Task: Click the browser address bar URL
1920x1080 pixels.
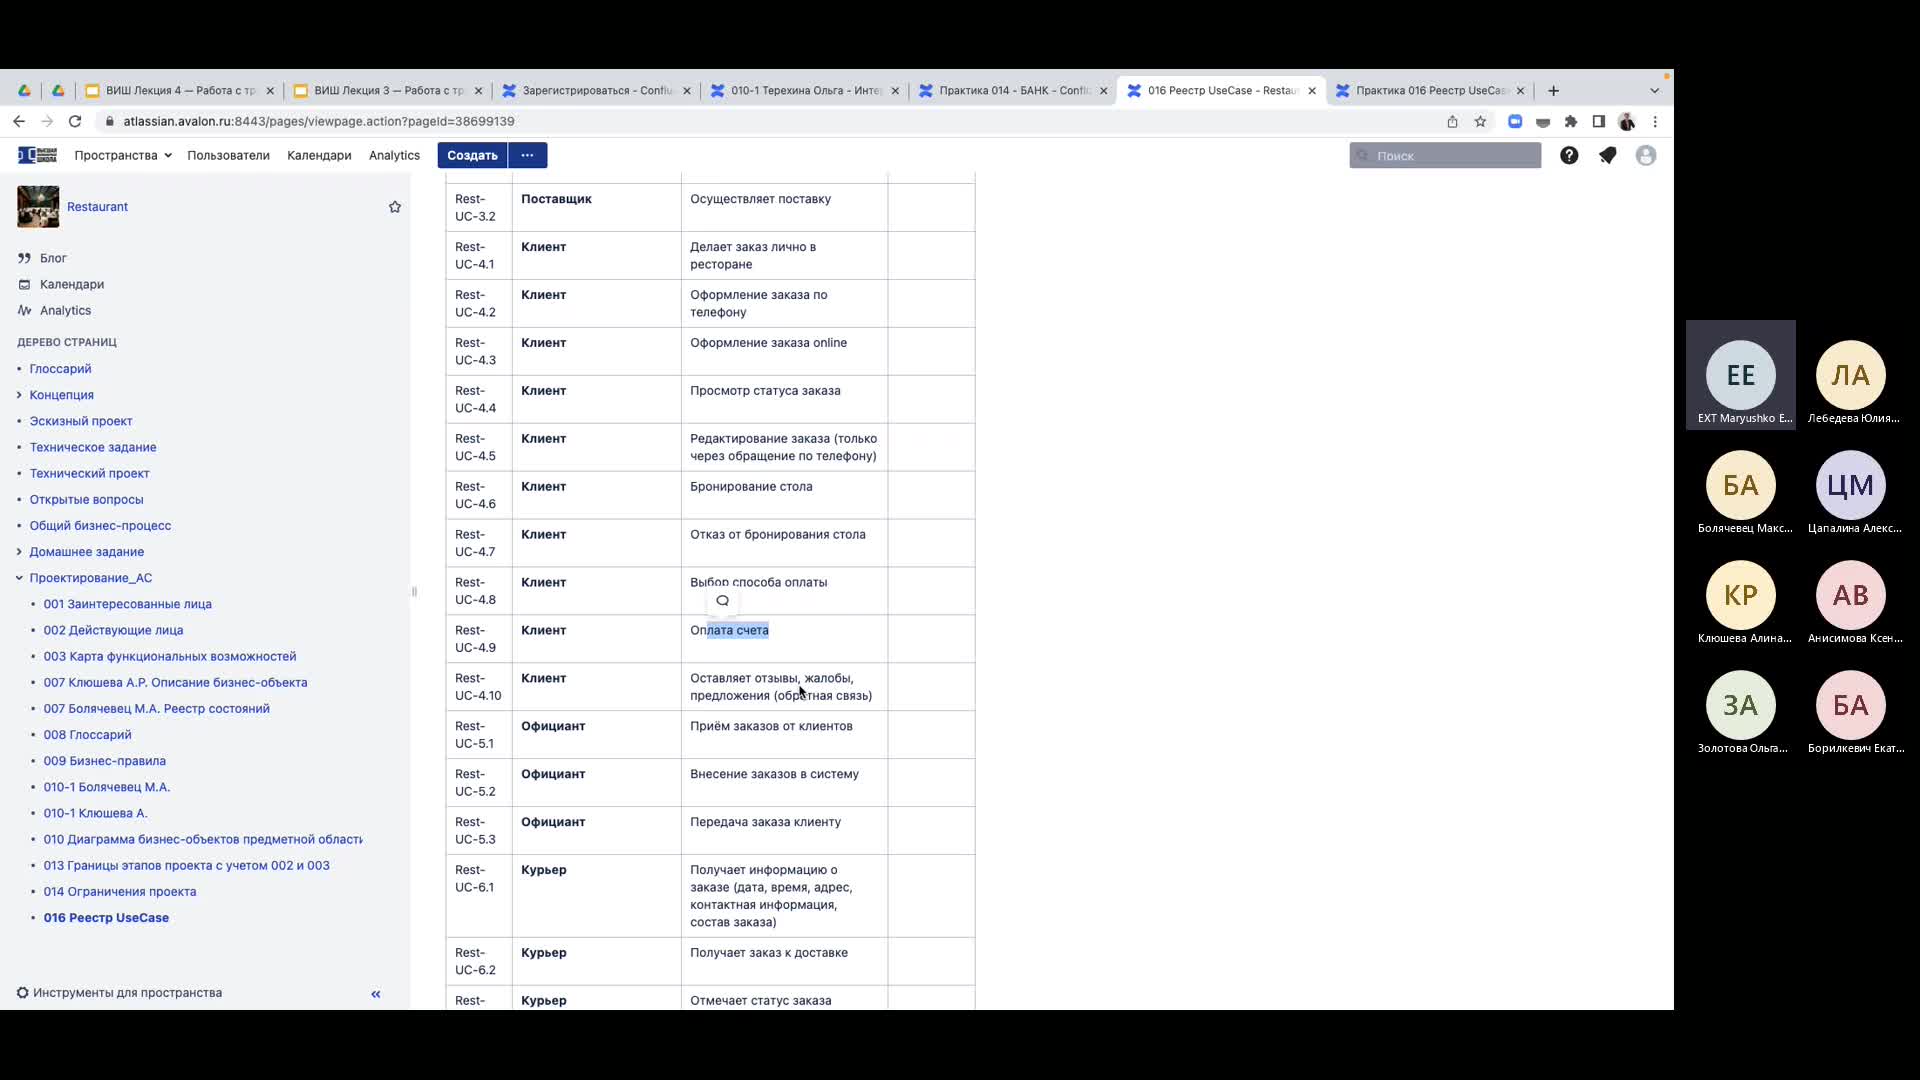Action: [x=319, y=121]
